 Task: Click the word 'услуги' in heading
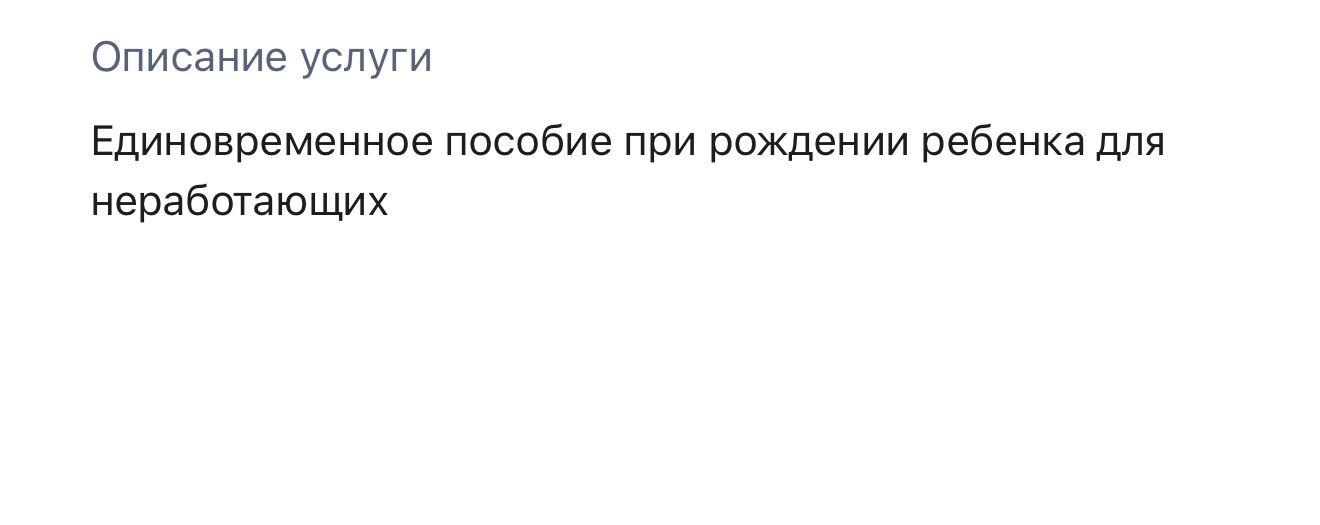click(x=366, y=58)
